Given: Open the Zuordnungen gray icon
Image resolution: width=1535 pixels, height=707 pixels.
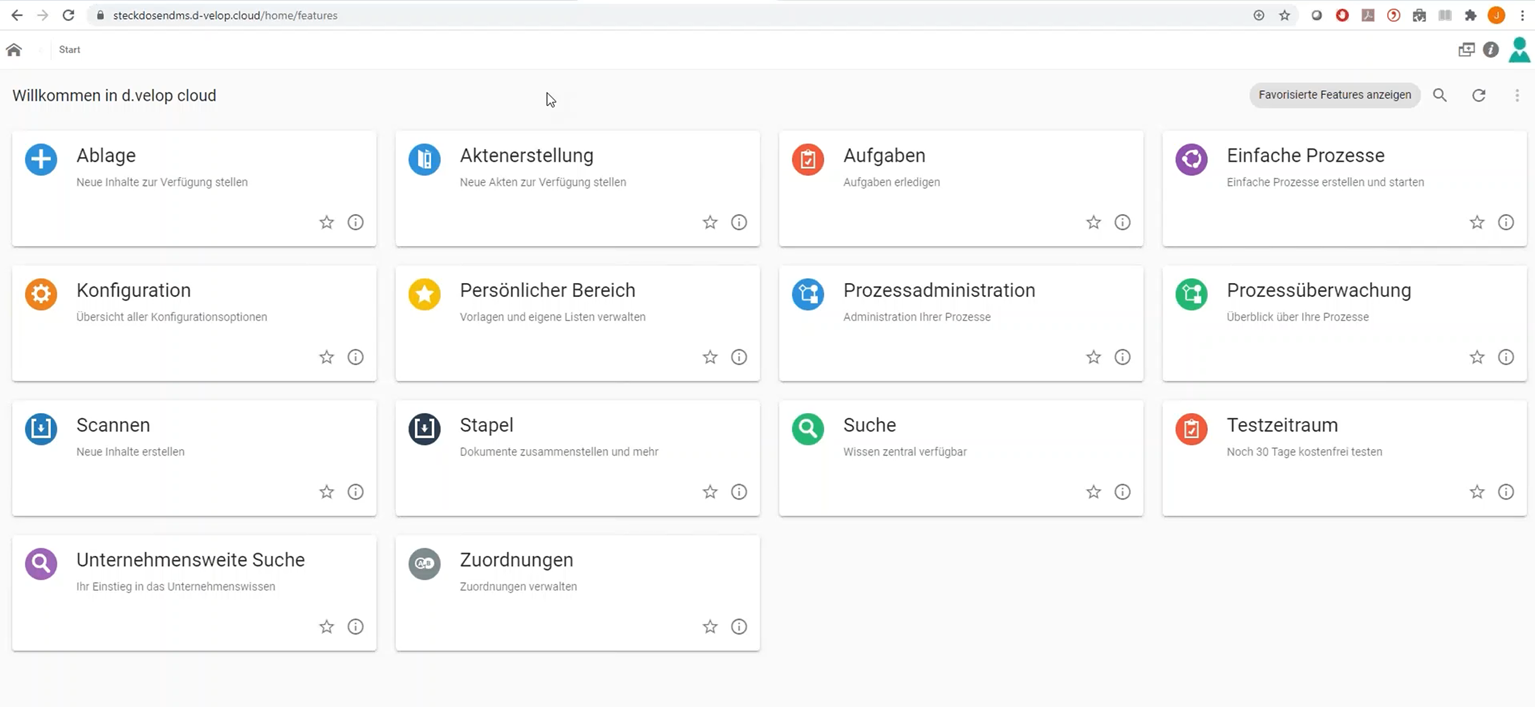Looking at the screenshot, I should pos(425,564).
